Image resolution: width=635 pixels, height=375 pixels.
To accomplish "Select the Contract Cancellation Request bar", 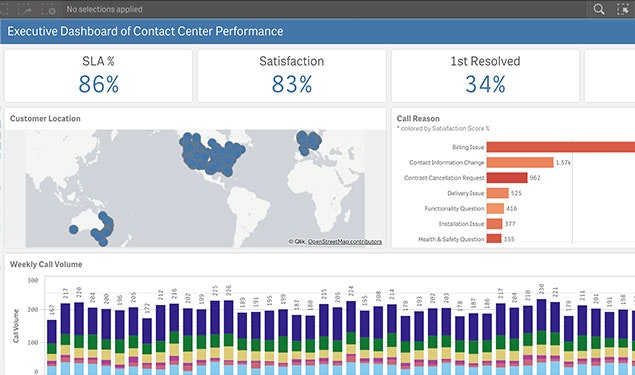I will pos(507,178).
